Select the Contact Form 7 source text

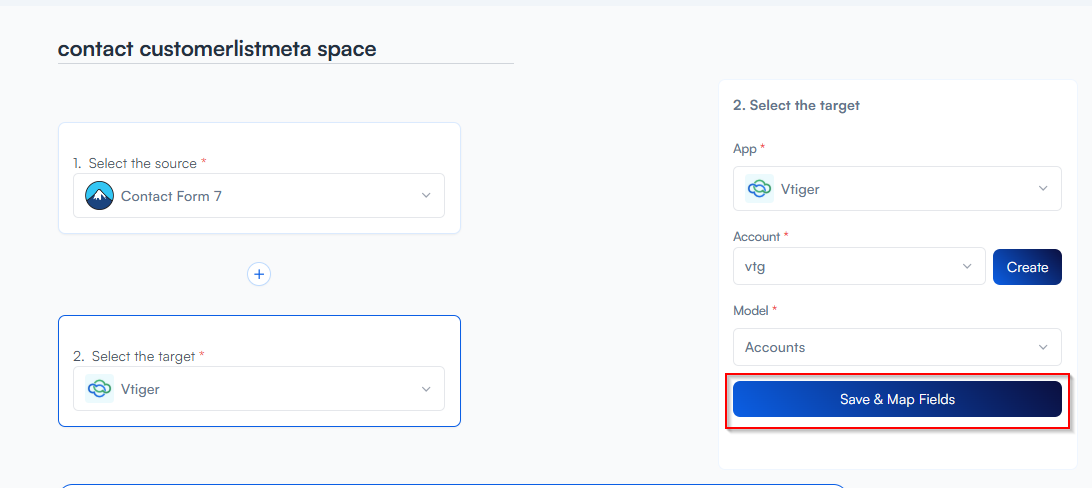171,196
